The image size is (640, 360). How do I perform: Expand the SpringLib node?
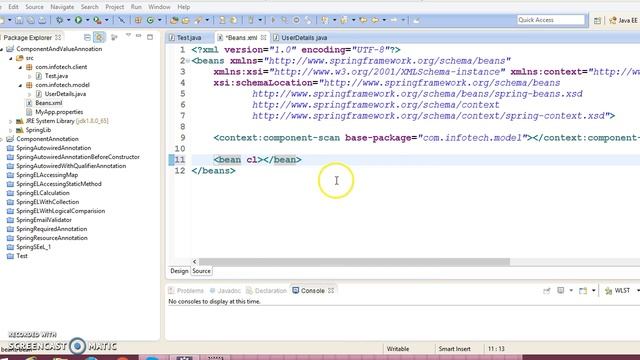click(11, 130)
